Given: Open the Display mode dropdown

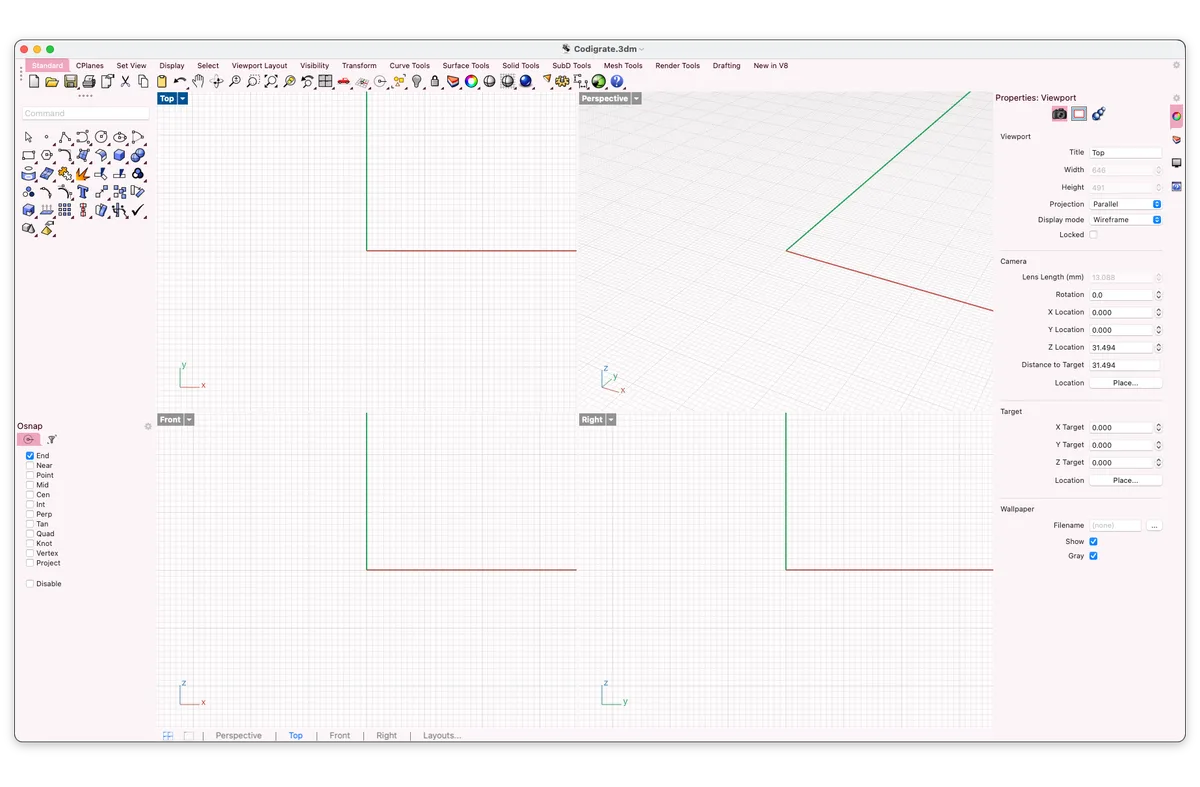Looking at the screenshot, I should click(x=1126, y=220).
